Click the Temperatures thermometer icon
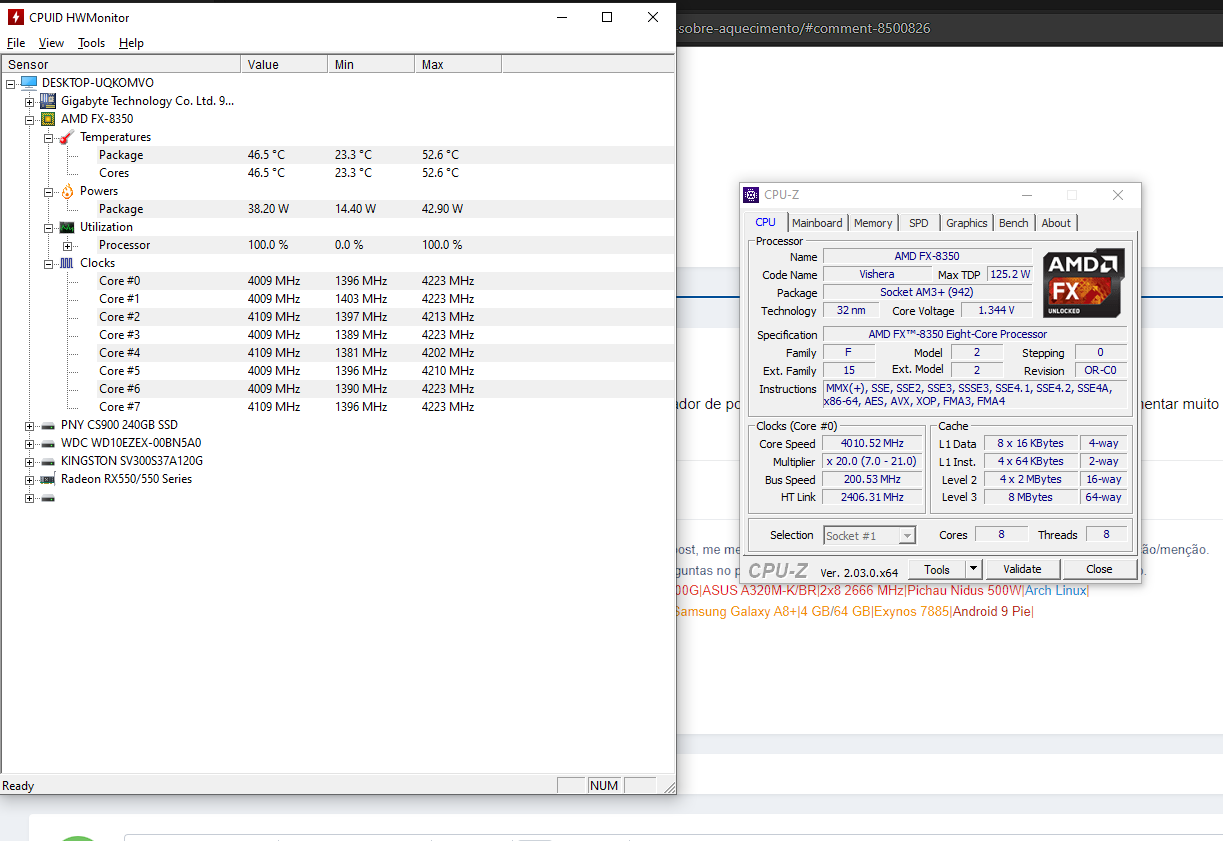 pos(67,137)
